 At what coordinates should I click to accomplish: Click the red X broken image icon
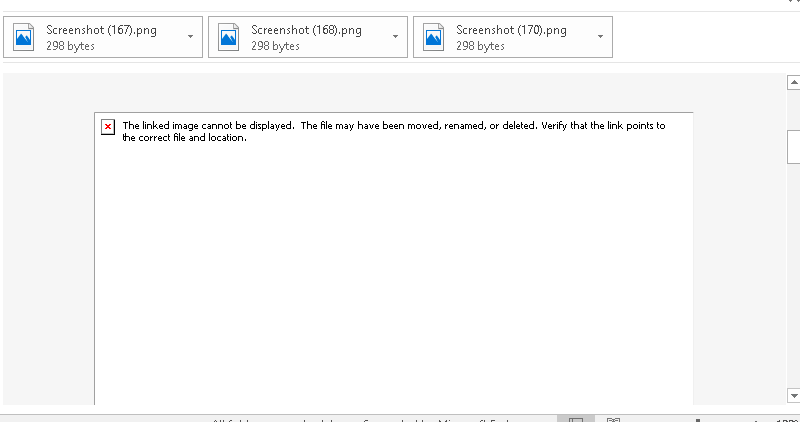coord(108,127)
